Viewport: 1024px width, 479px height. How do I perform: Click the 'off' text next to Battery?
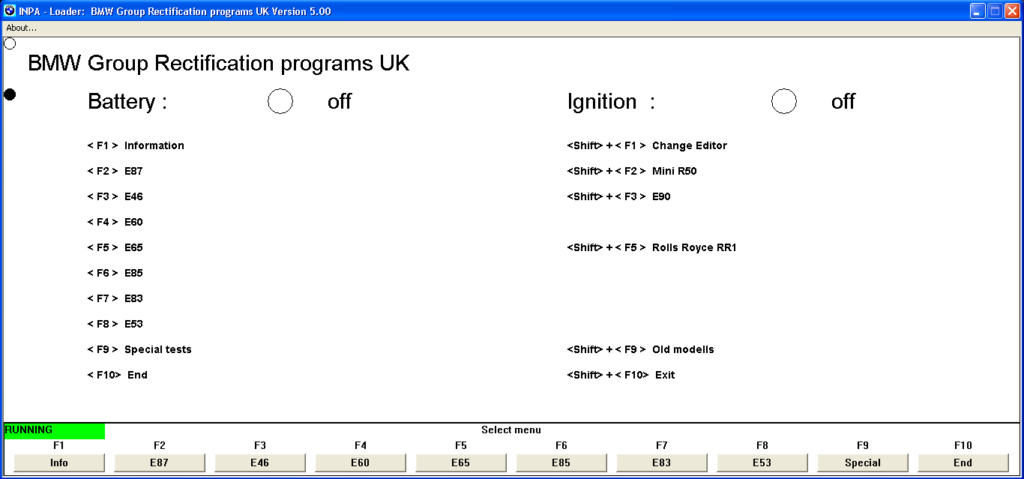pyautogui.click(x=340, y=102)
